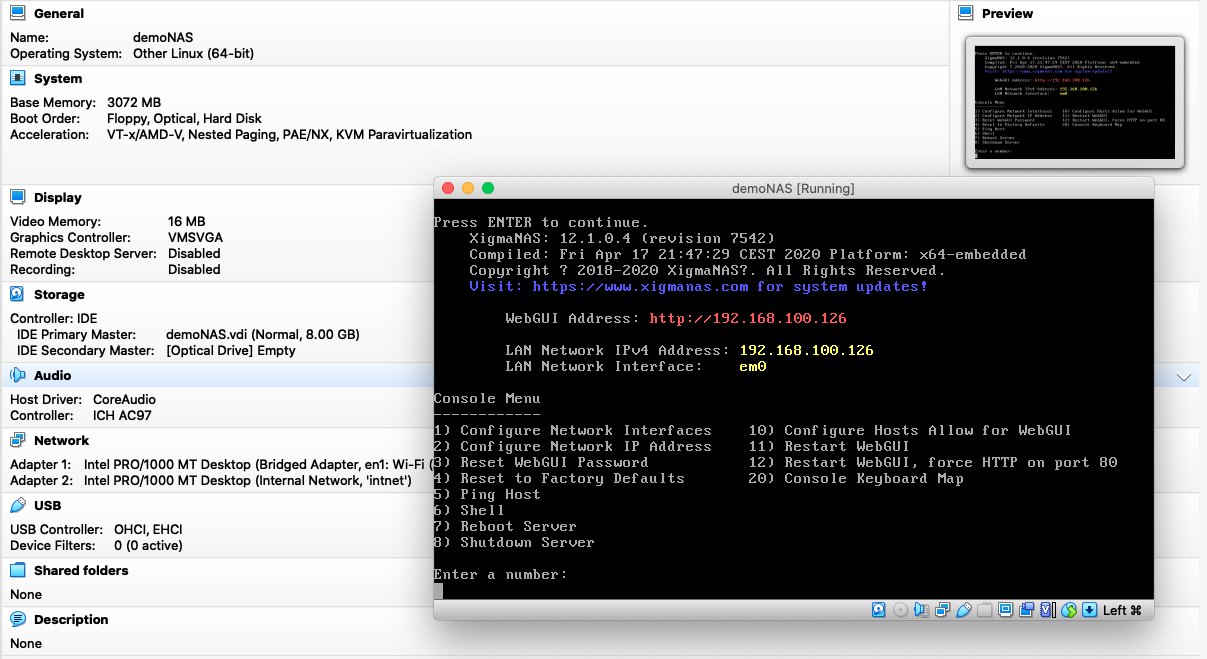Click the Audio section speaker icon
1207x659 pixels.
pyautogui.click(x=18, y=375)
